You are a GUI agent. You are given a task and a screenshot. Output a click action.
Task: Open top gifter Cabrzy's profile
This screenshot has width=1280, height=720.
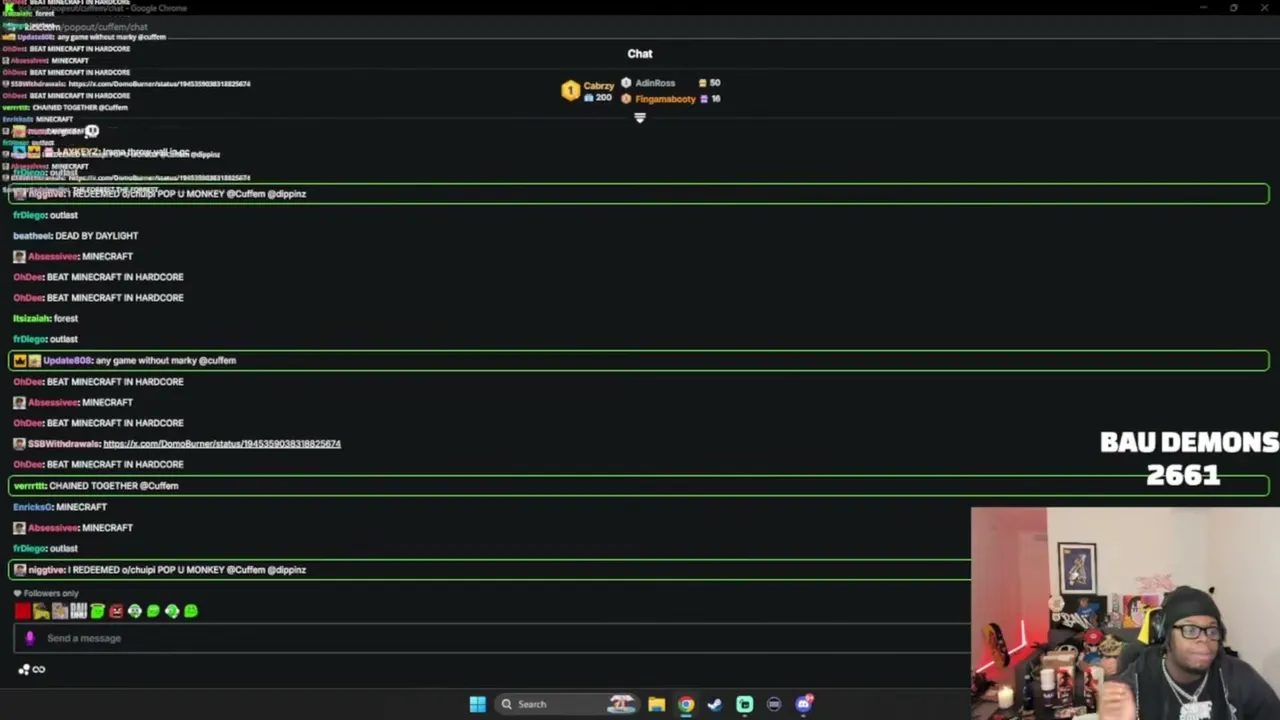click(598, 86)
